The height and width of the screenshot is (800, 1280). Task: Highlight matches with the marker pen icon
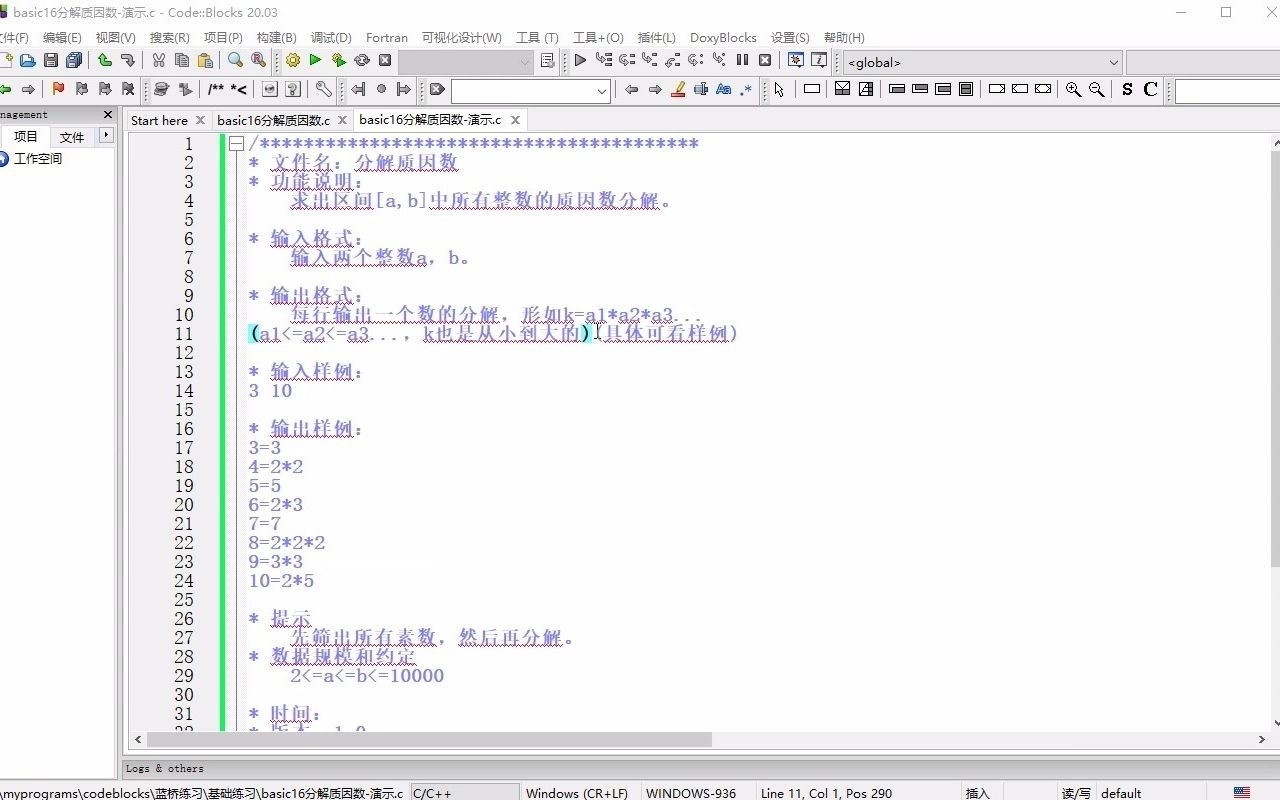678,89
